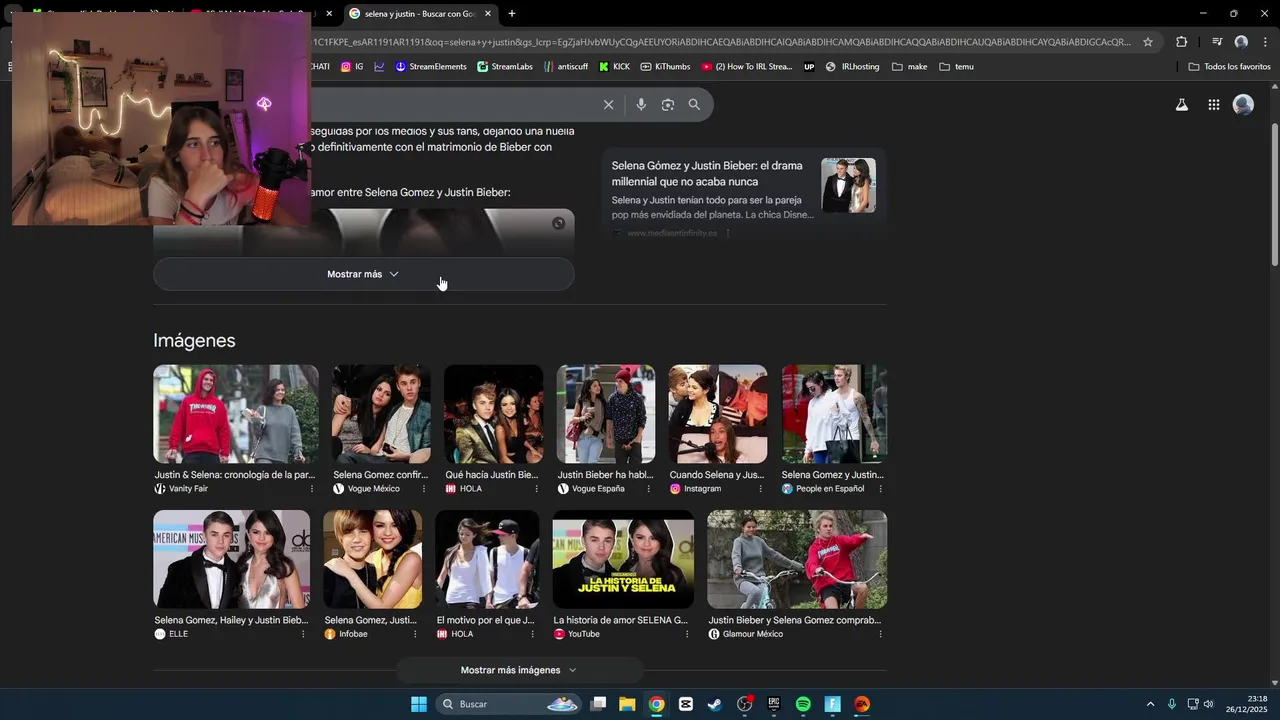Open Google Lens image search icon
1280x720 pixels.
(x=668, y=104)
